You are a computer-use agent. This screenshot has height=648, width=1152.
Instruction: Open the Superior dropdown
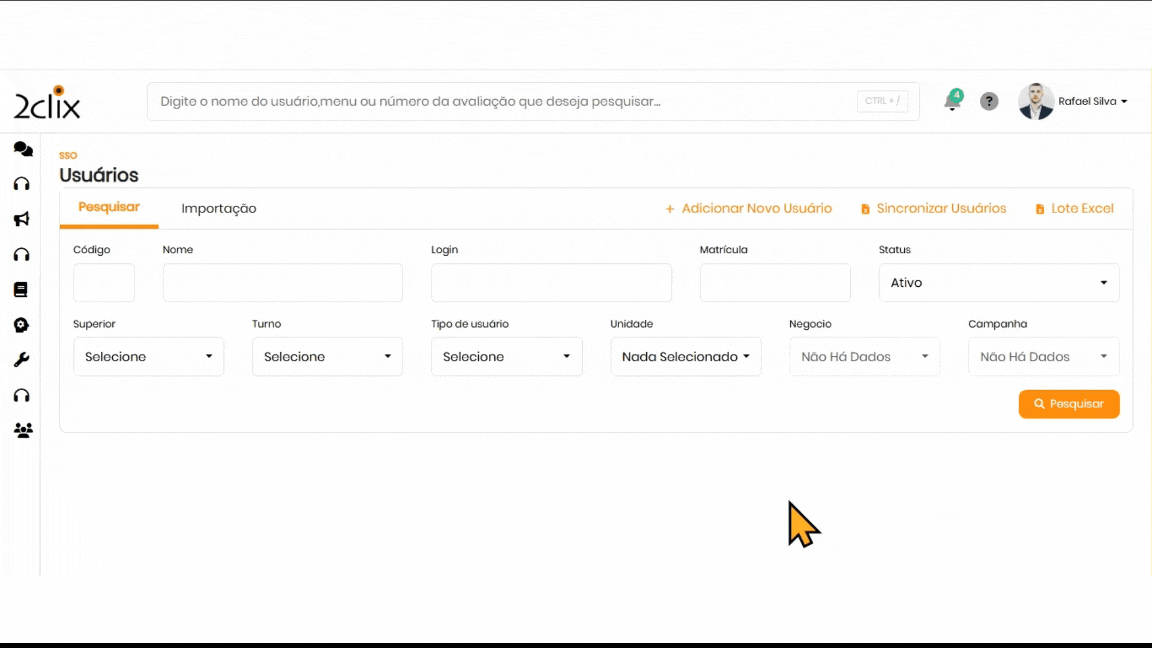pyautogui.click(x=148, y=357)
